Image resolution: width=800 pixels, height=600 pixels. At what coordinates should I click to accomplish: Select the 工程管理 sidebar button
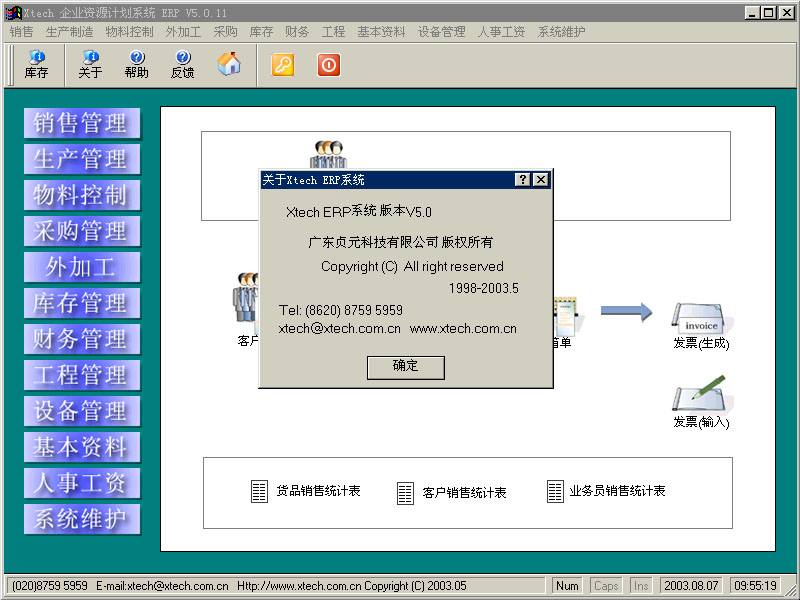[82, 375]
